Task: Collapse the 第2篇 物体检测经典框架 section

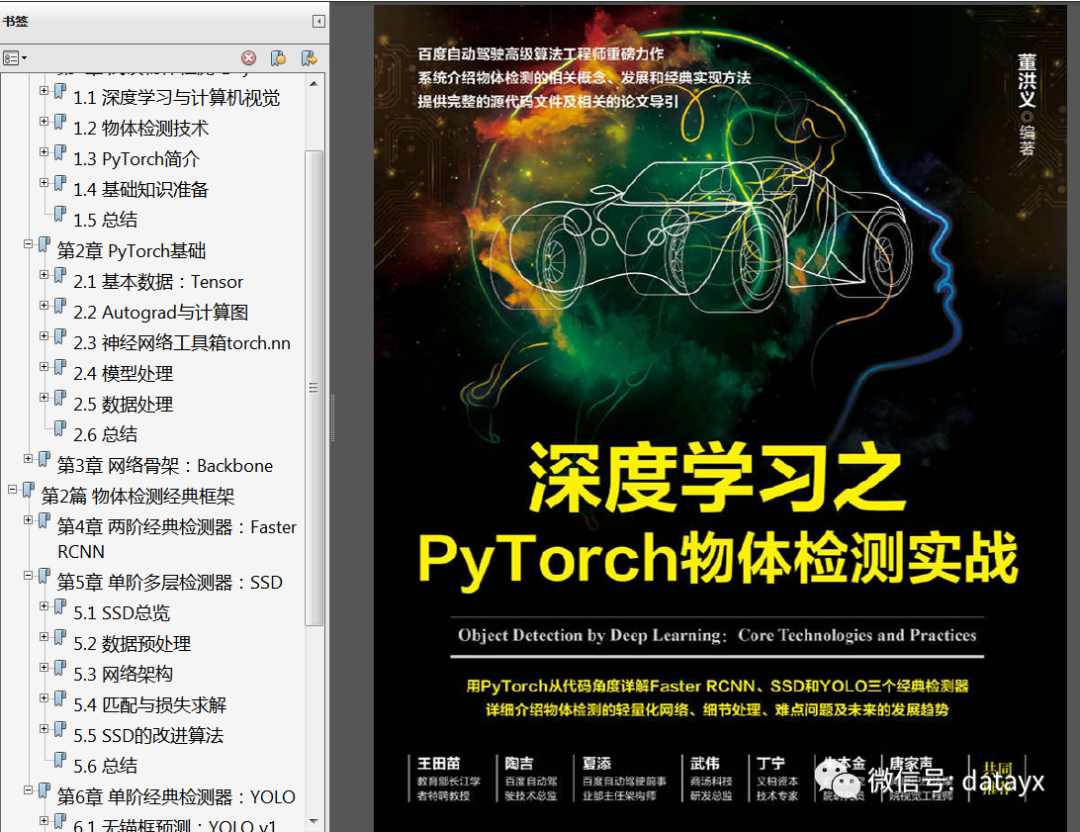Action: point(12,489)
